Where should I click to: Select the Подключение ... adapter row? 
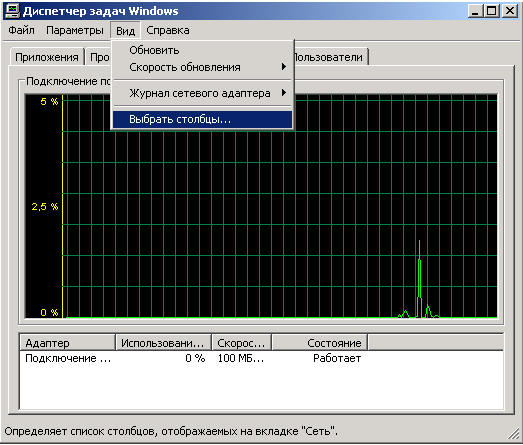click(68, 358)
